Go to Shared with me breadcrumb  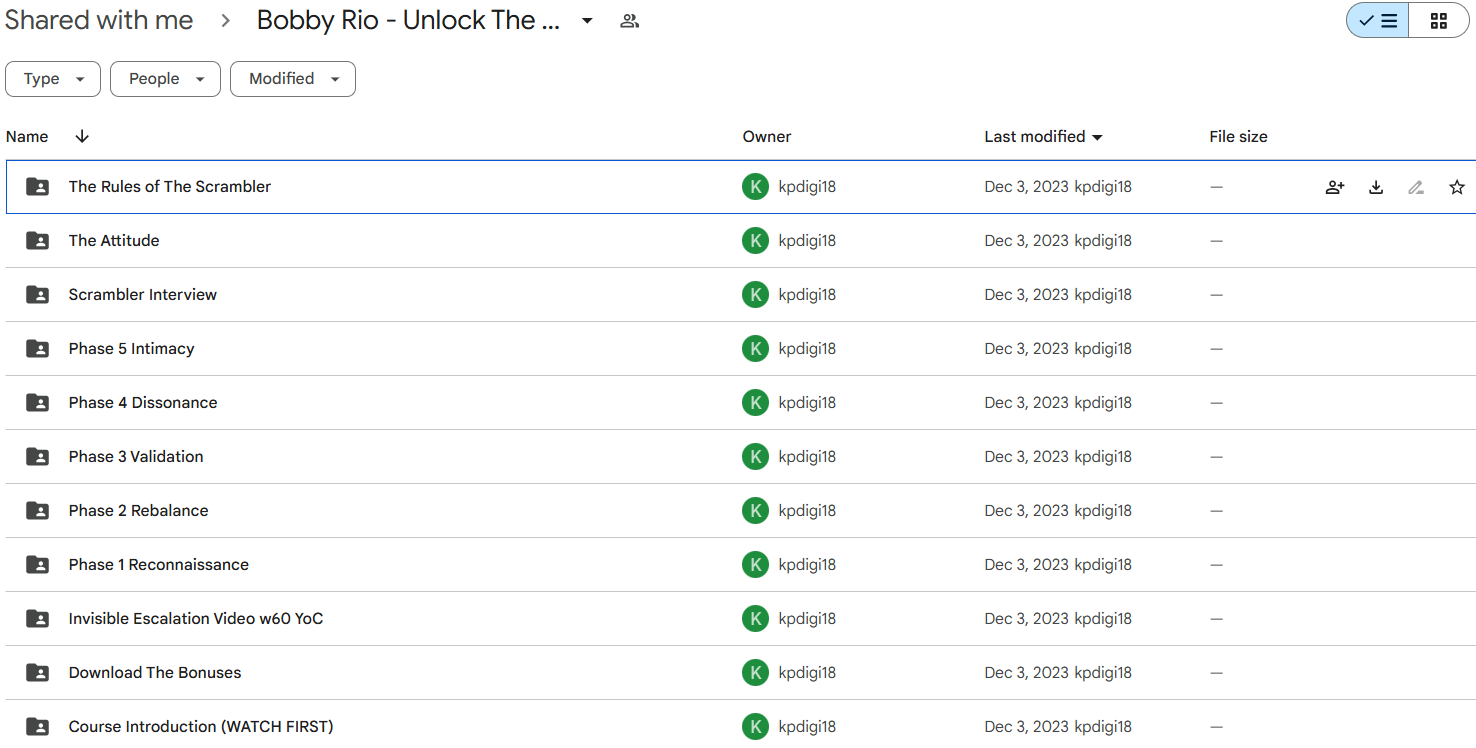99,21
